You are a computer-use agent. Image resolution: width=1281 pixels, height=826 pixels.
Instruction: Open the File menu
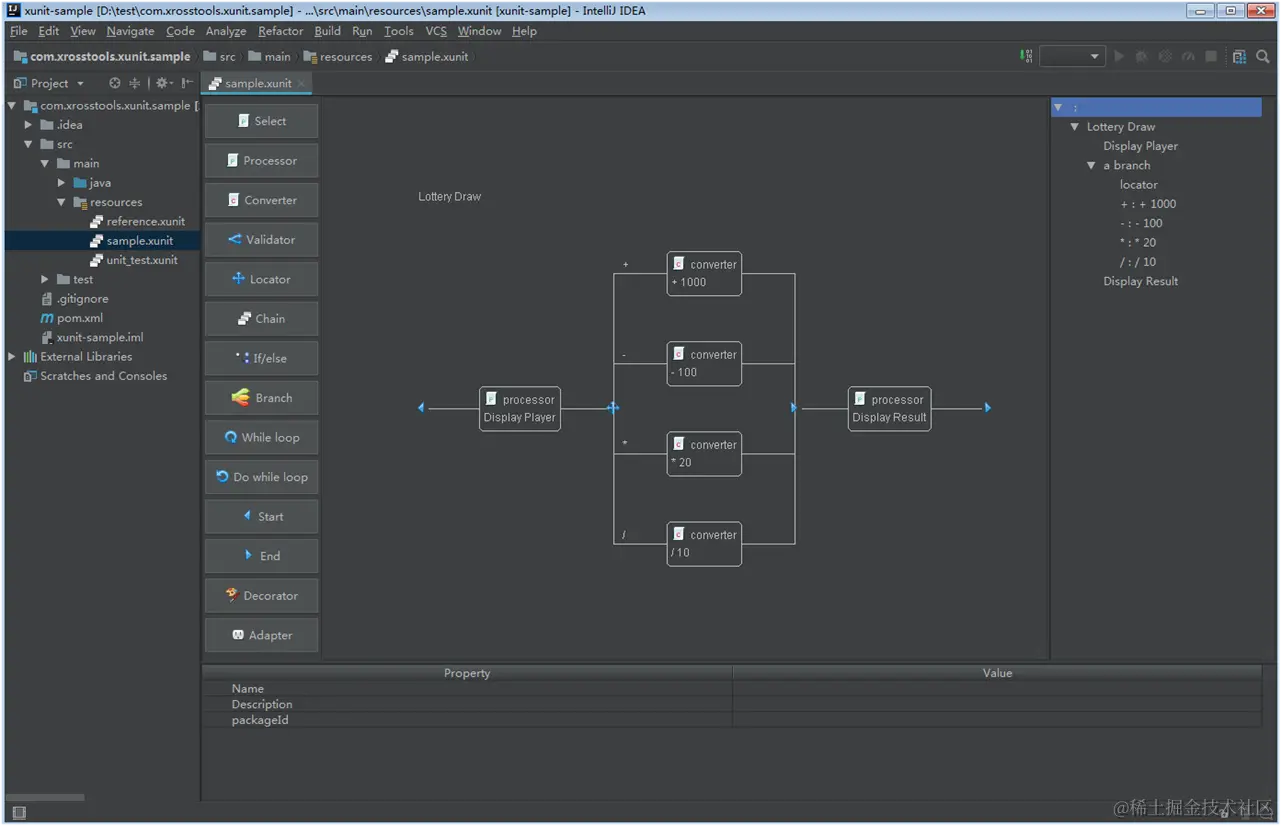tap(19, 31)
